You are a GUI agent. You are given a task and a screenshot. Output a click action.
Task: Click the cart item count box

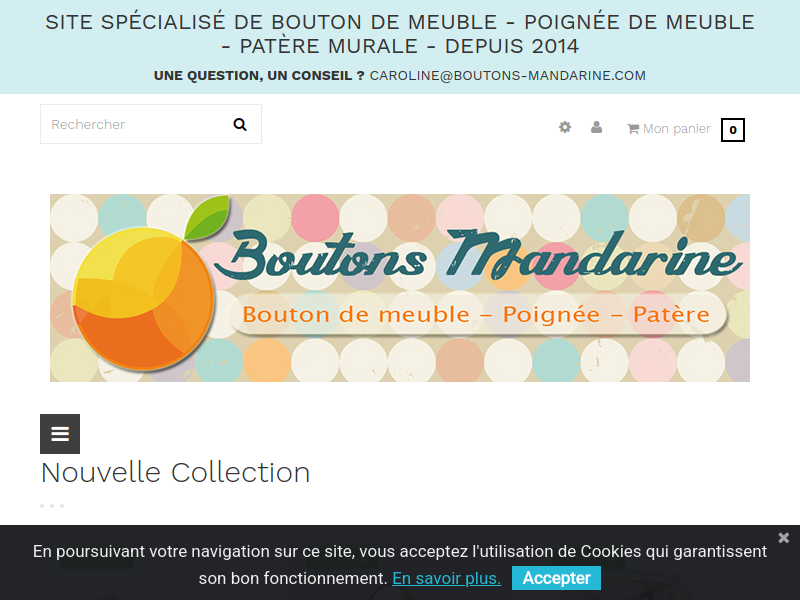tap(733, 130)
